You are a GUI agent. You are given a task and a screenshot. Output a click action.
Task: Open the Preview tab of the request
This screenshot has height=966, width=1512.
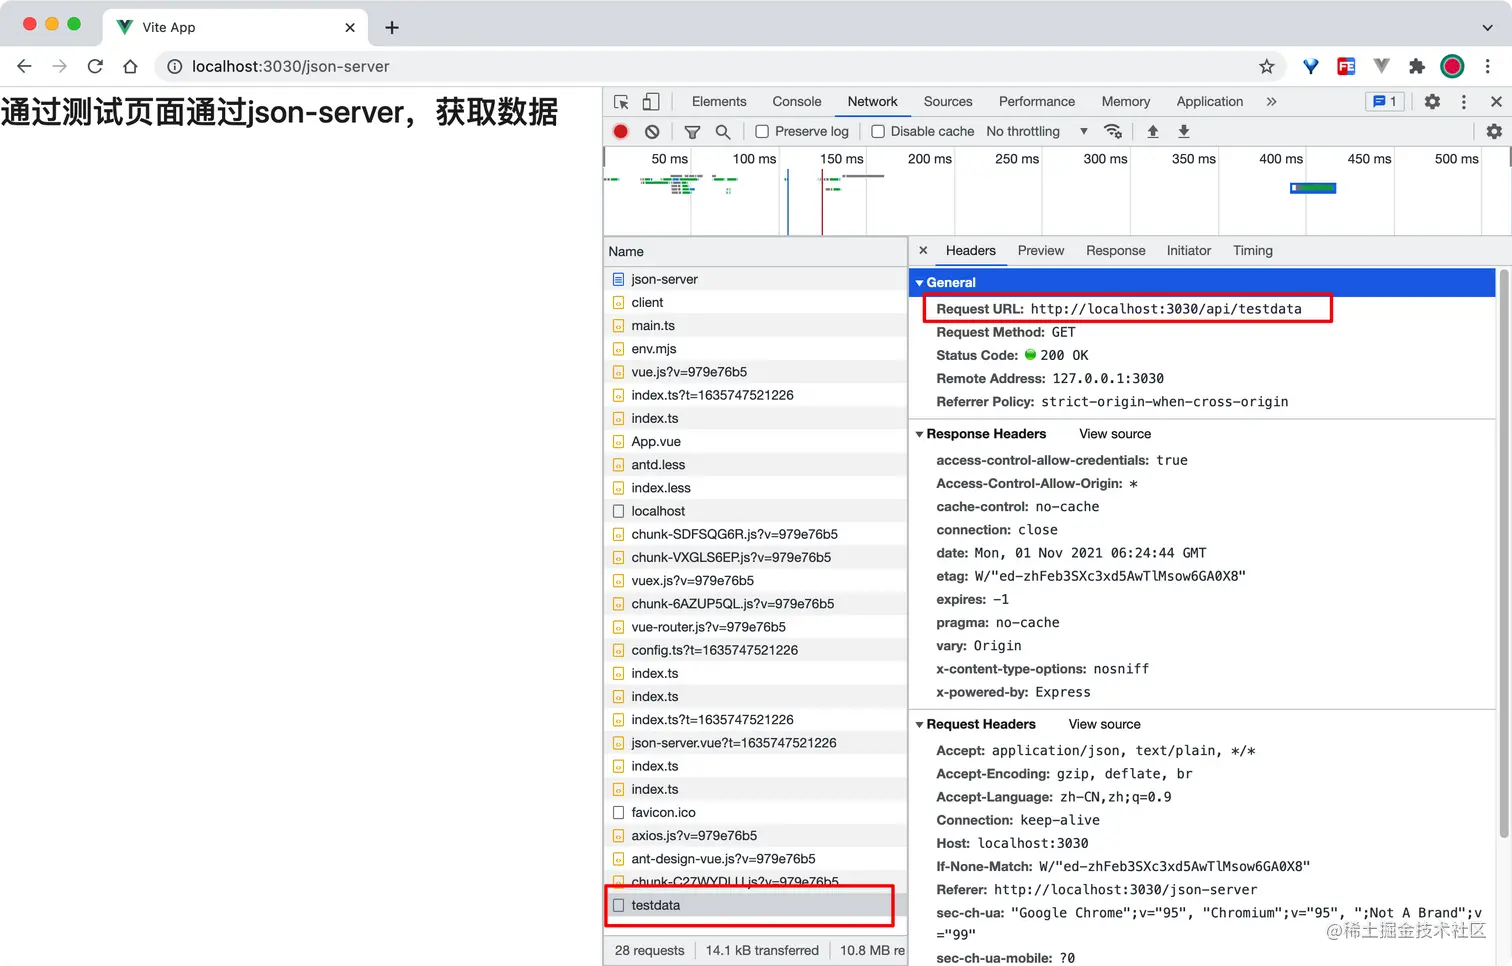pos(1041,251)
